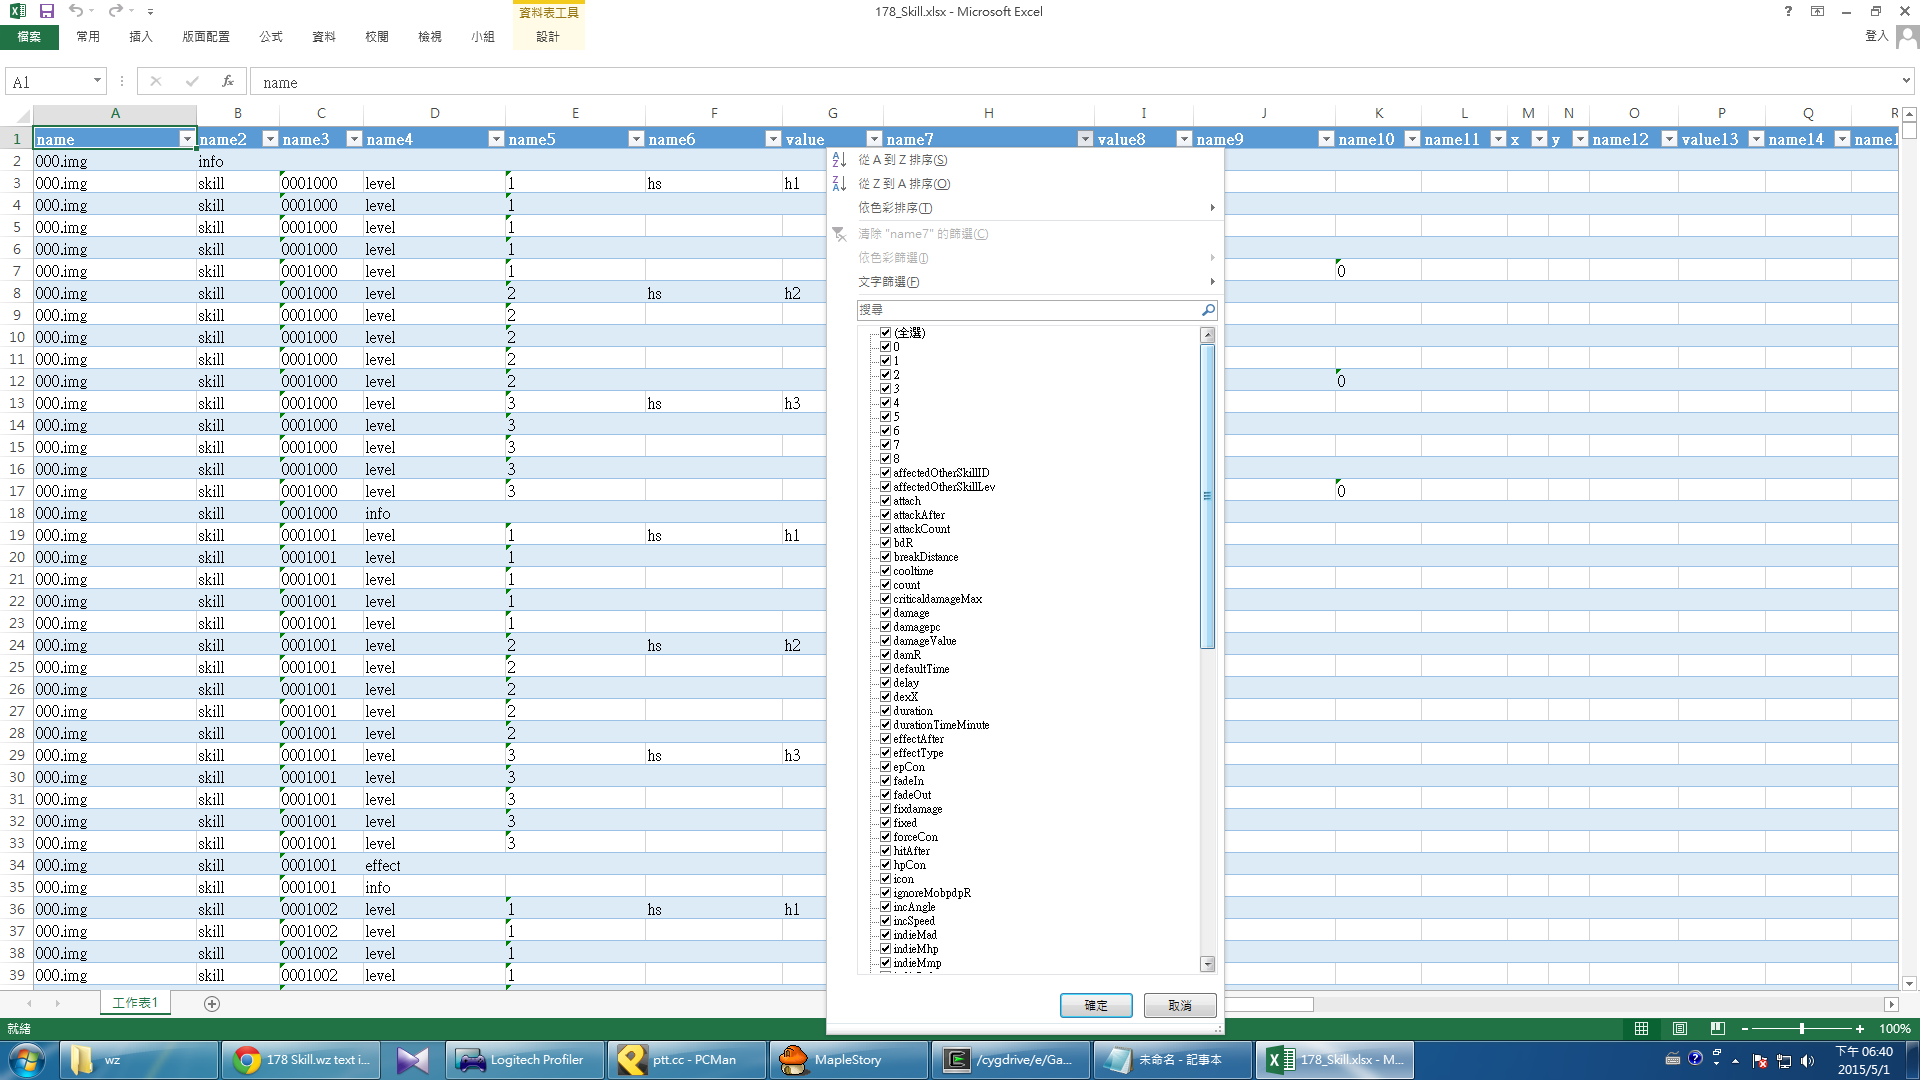Screen dimensions: 1920x1080
Task: Open the name5 column filter dropdown
Action: (636, 139)
